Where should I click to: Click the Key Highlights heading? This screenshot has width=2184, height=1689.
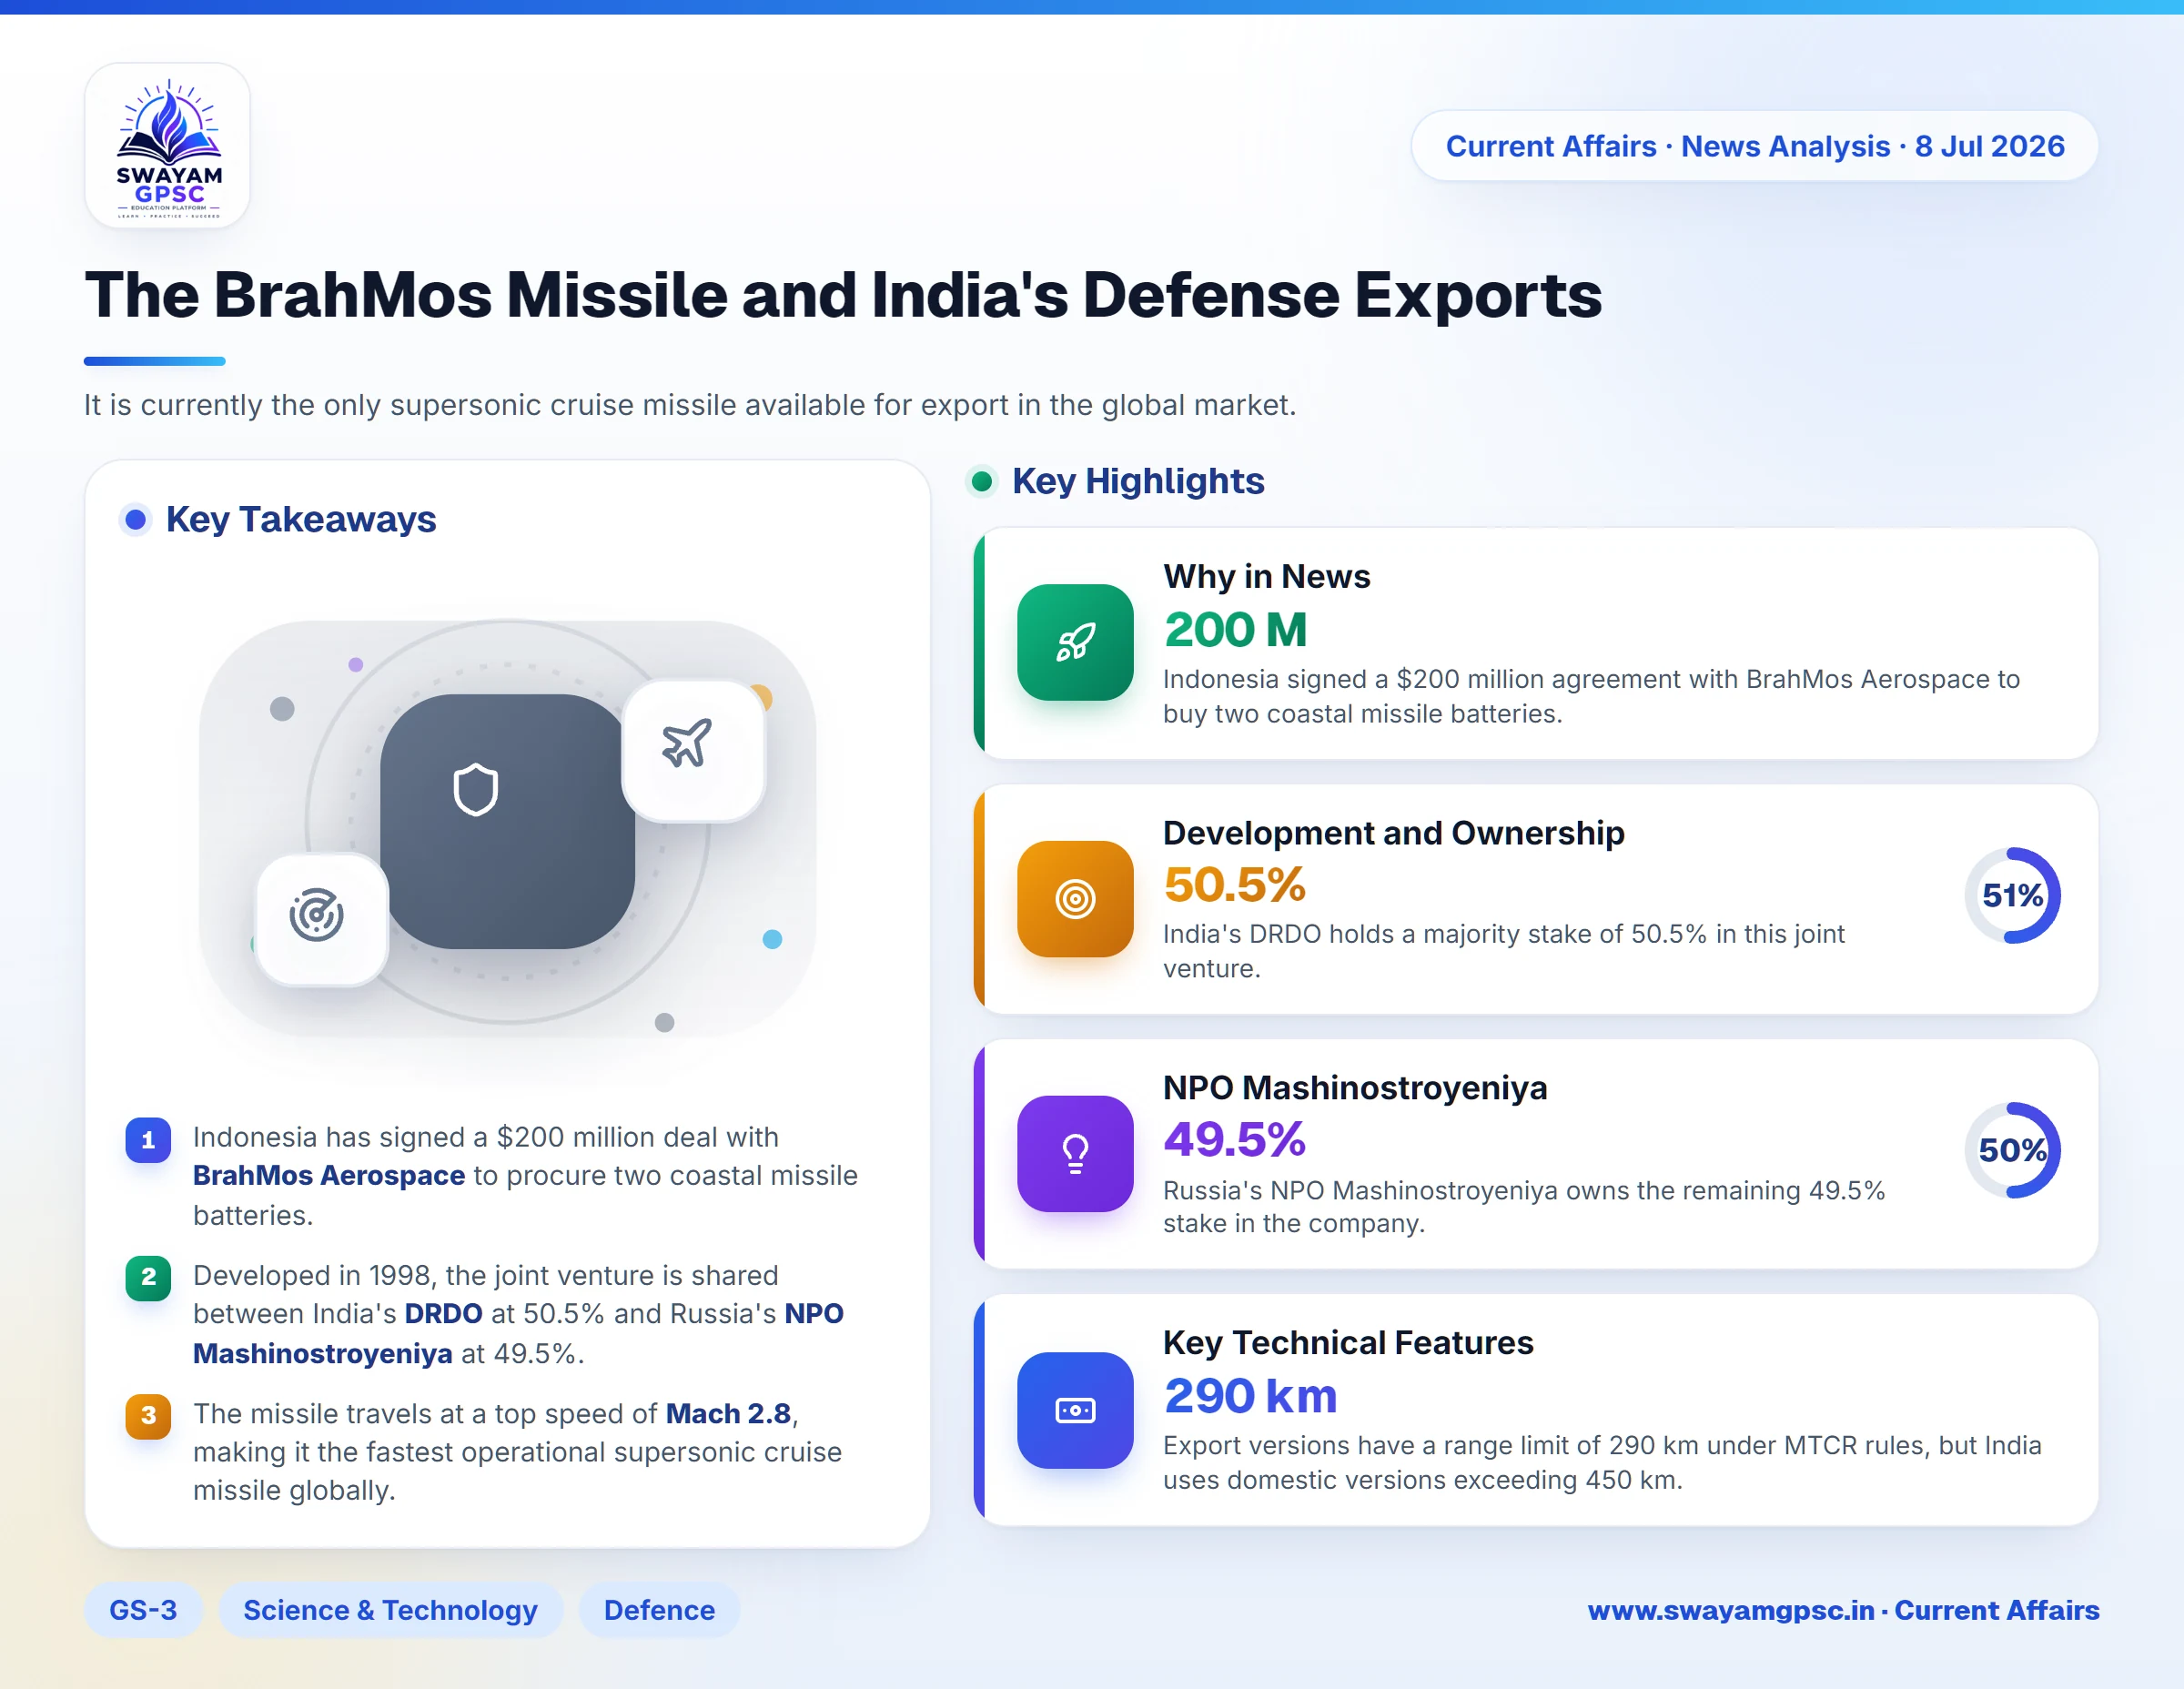click(x=1138, y=481)
